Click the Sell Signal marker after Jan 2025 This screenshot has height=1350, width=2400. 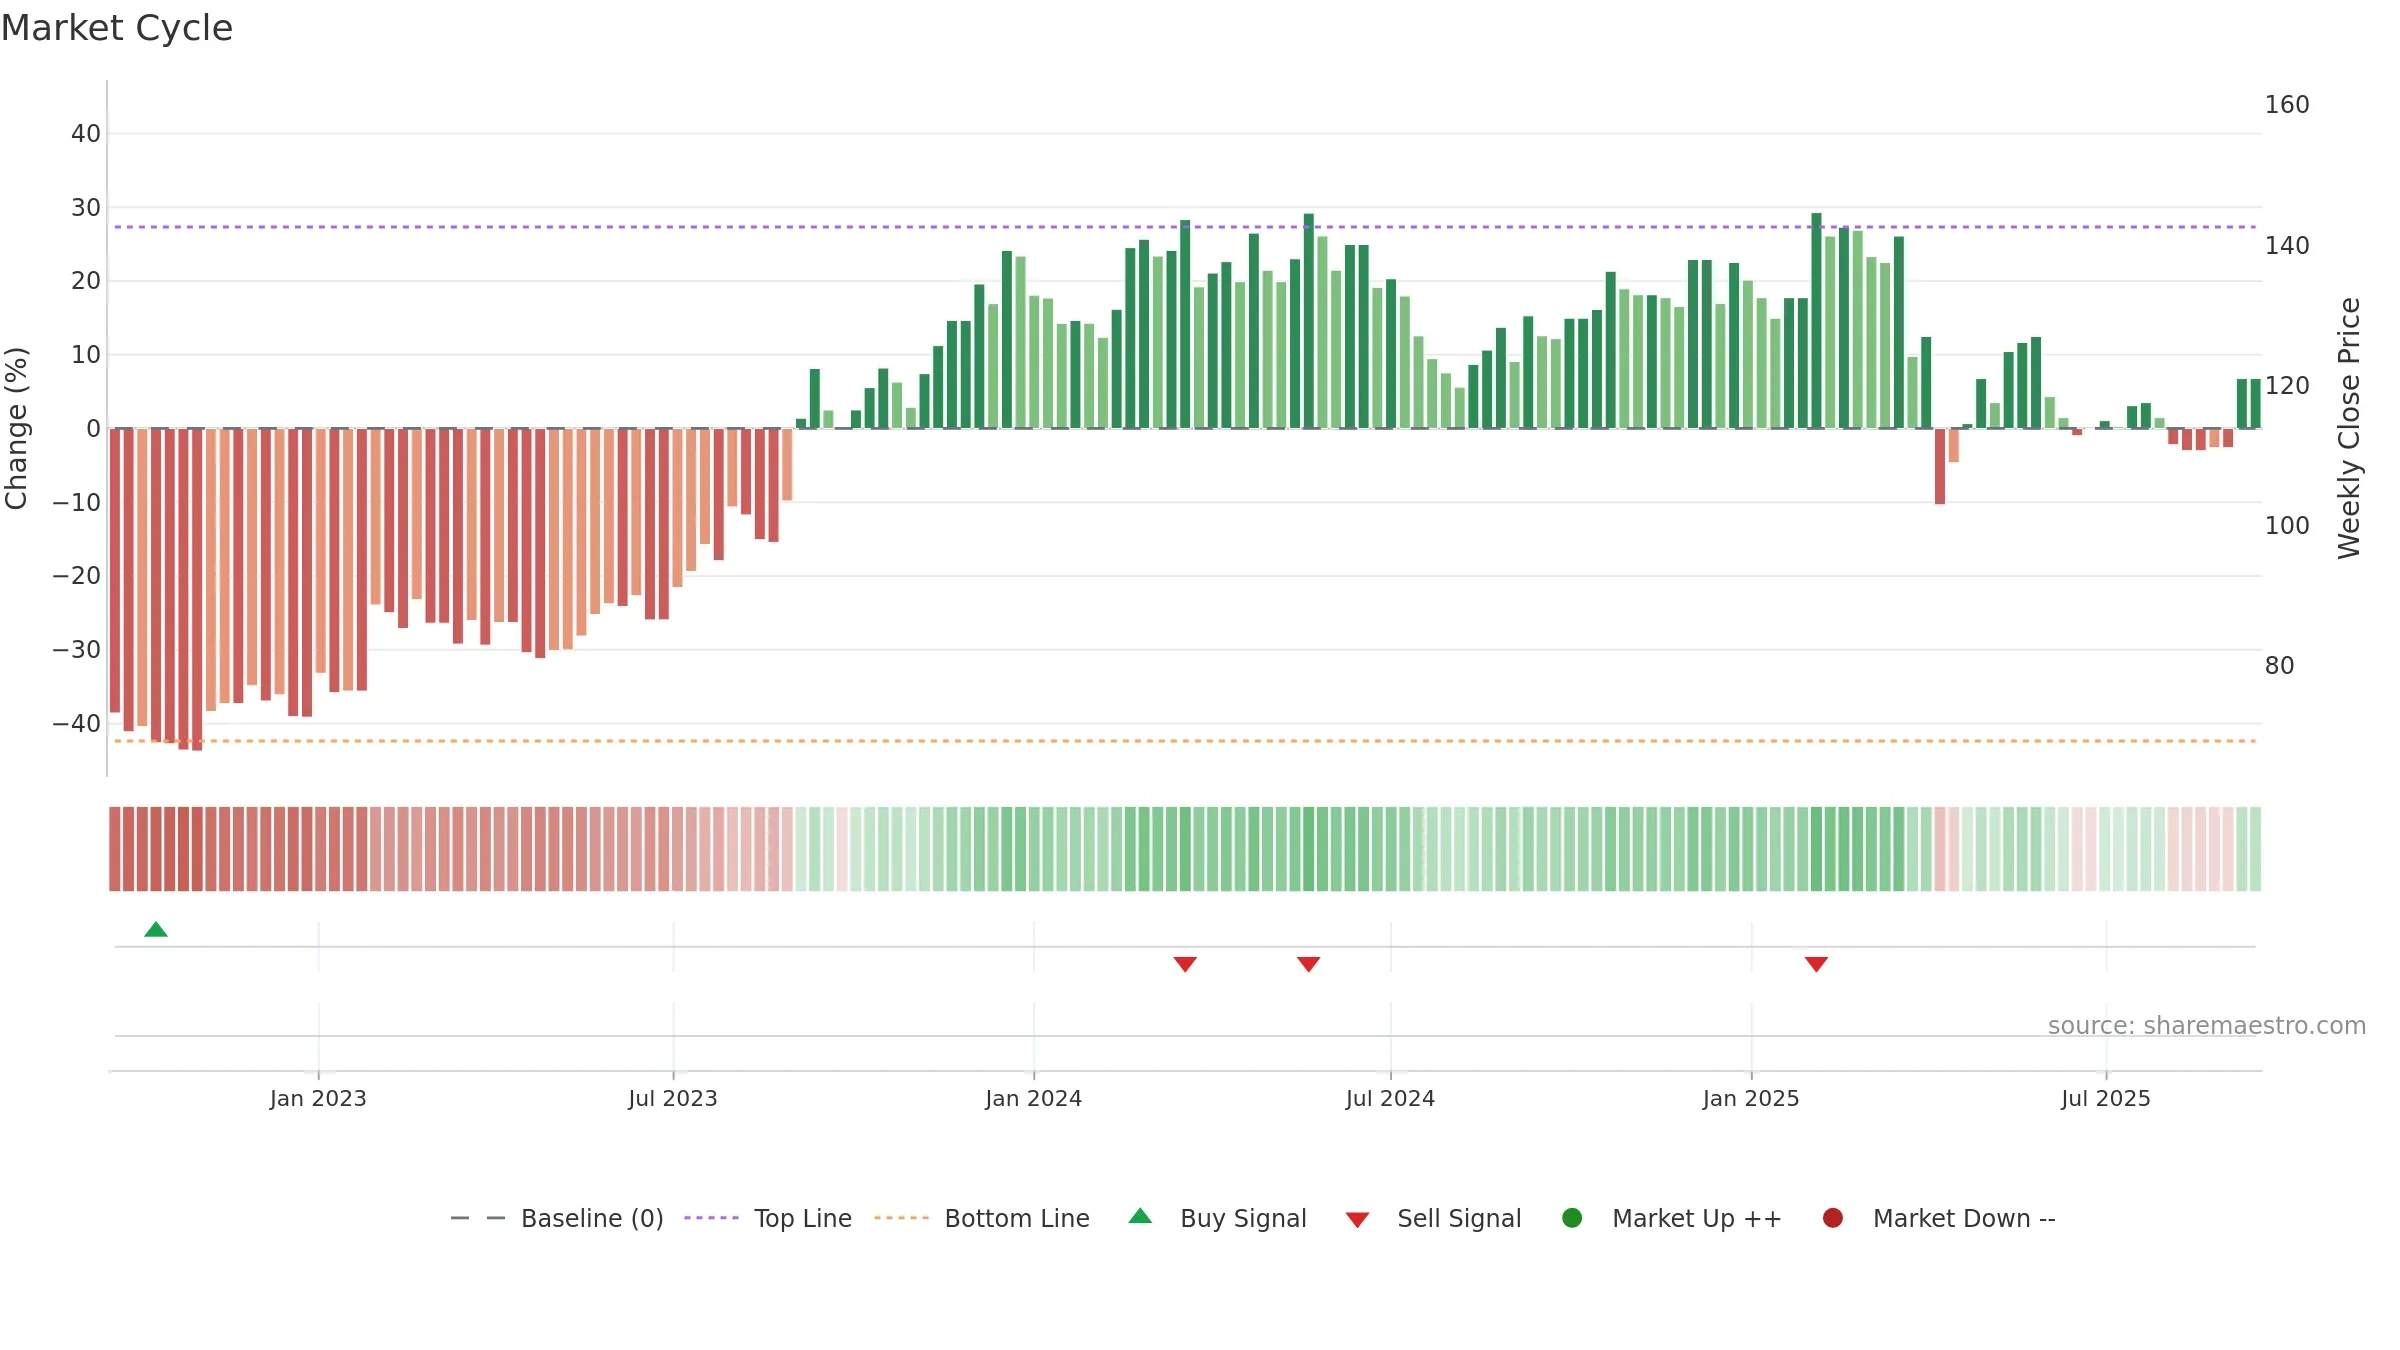pyautogui.click(x=1817, y=964)
